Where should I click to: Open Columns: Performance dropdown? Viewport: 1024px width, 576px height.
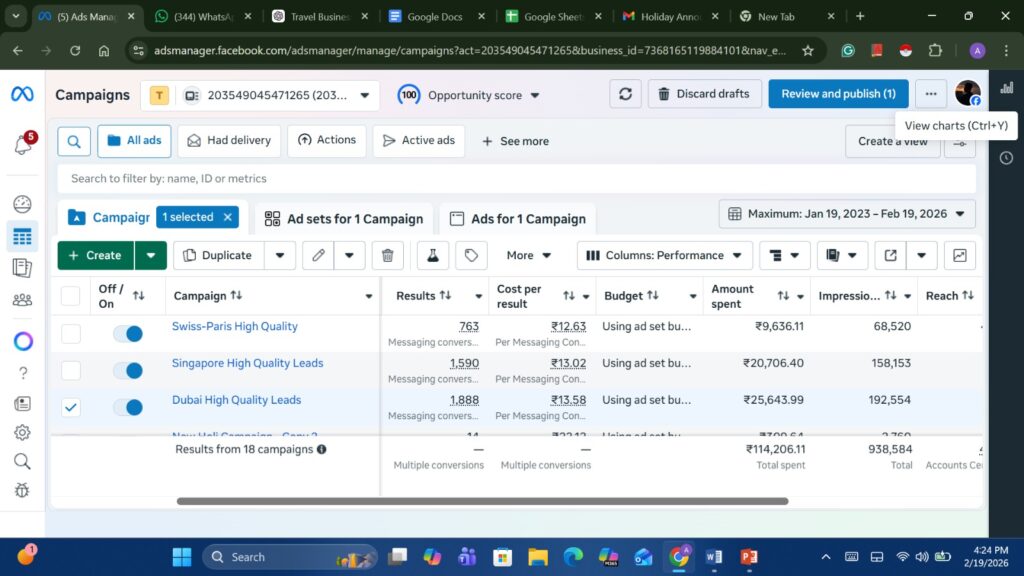coord(664,255)
